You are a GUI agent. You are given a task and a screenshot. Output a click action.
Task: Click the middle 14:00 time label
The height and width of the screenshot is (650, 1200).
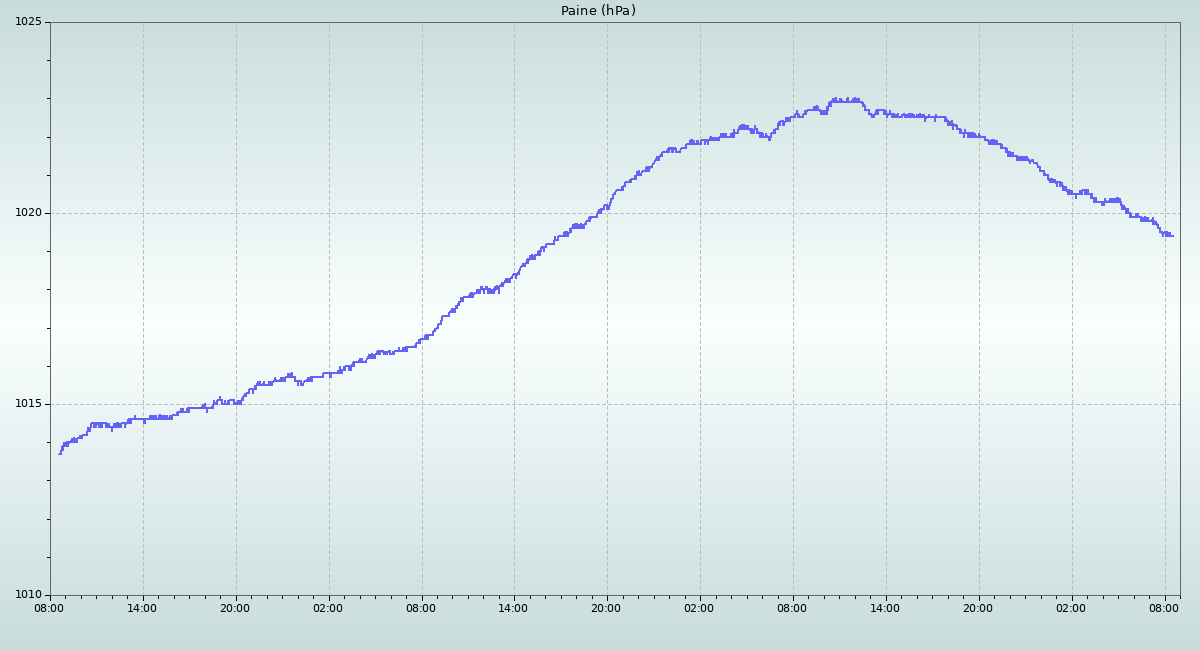tap(513, 607)
